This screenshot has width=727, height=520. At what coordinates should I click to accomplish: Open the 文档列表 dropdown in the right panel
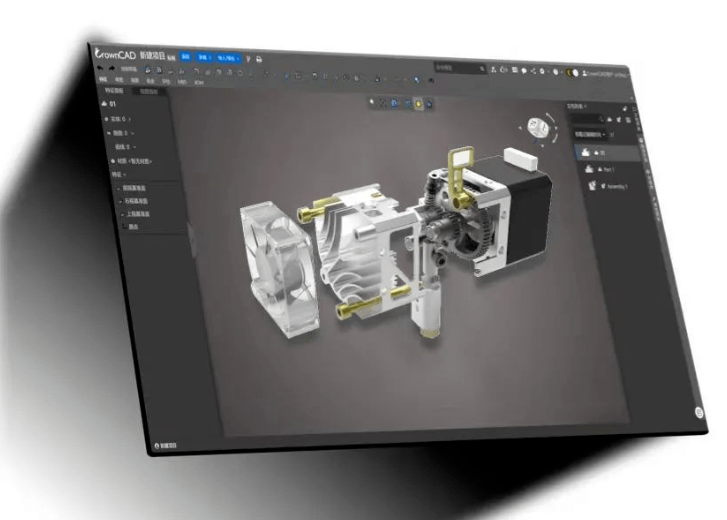[576, 106]
